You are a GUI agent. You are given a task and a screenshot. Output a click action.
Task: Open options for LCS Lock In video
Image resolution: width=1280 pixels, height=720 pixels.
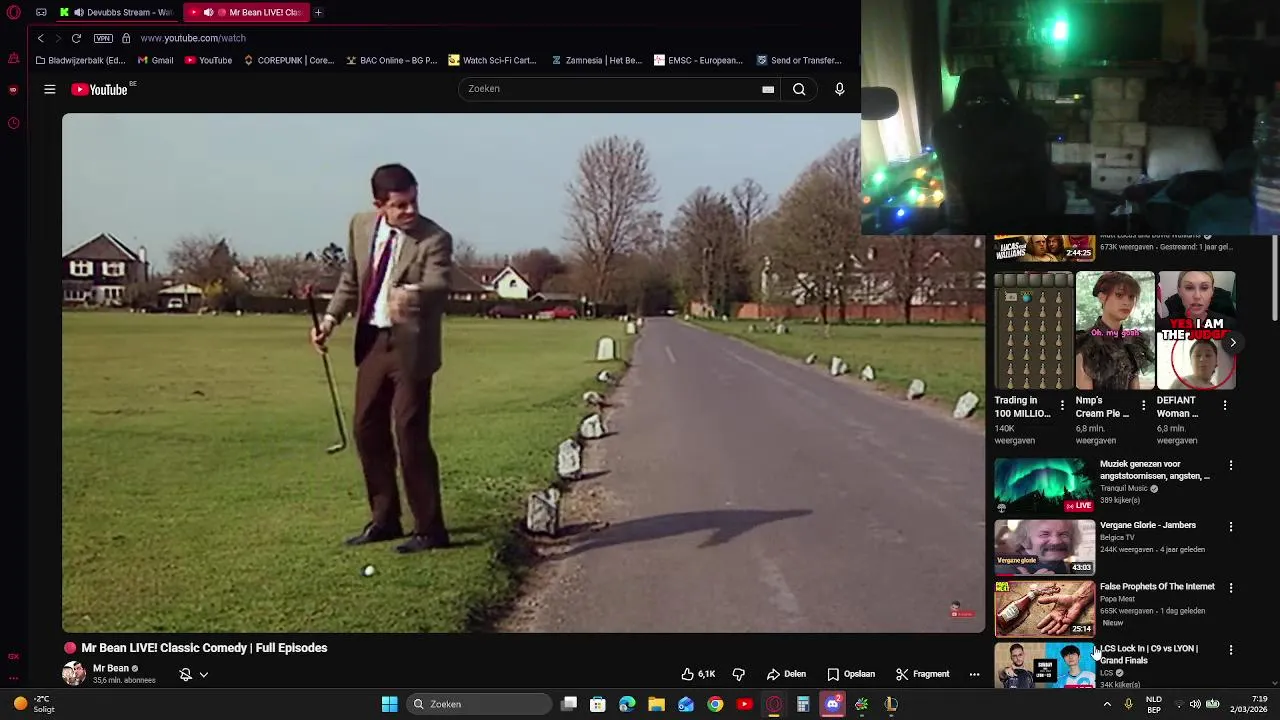1231,650
